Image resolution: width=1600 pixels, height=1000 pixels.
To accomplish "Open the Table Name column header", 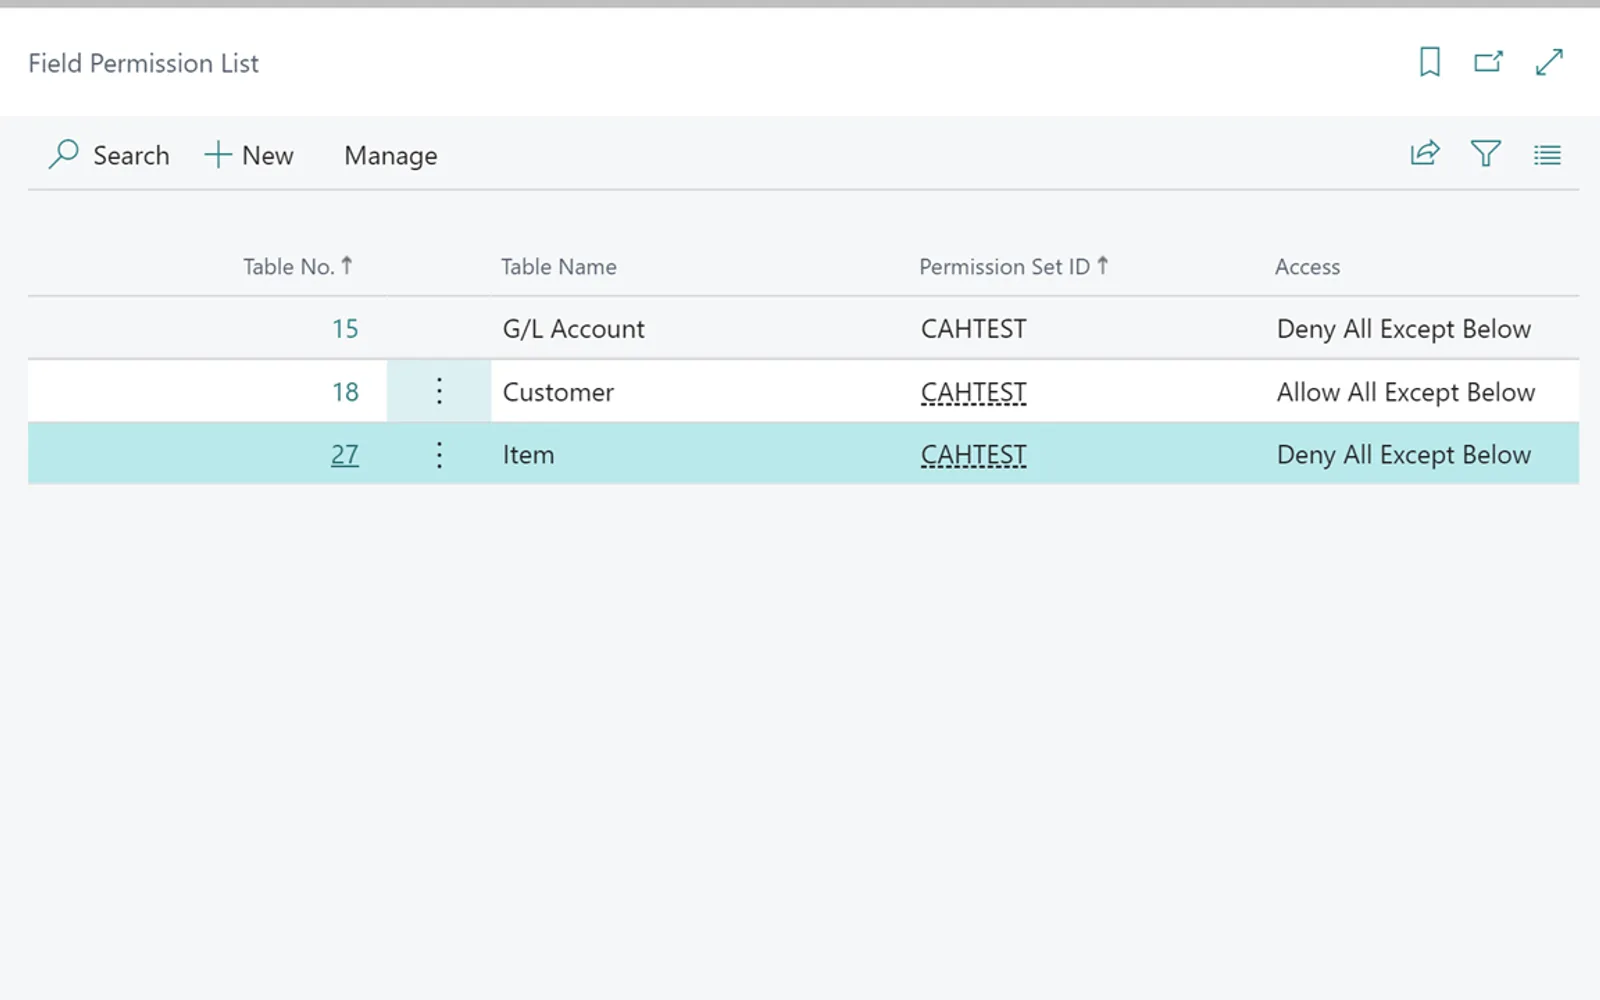I will coord(559,267).
